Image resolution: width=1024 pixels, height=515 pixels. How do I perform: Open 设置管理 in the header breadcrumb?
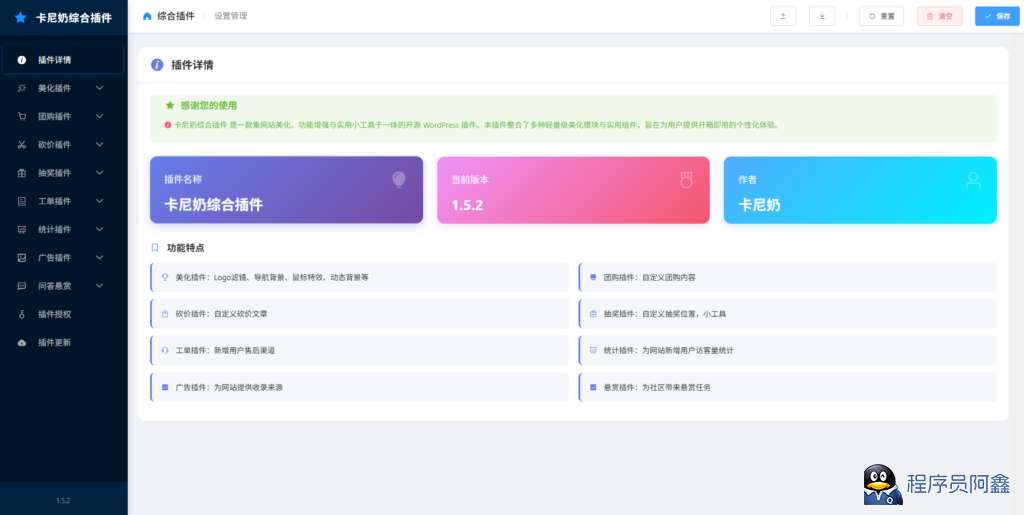pyautogui.click(x=230, y=16)
